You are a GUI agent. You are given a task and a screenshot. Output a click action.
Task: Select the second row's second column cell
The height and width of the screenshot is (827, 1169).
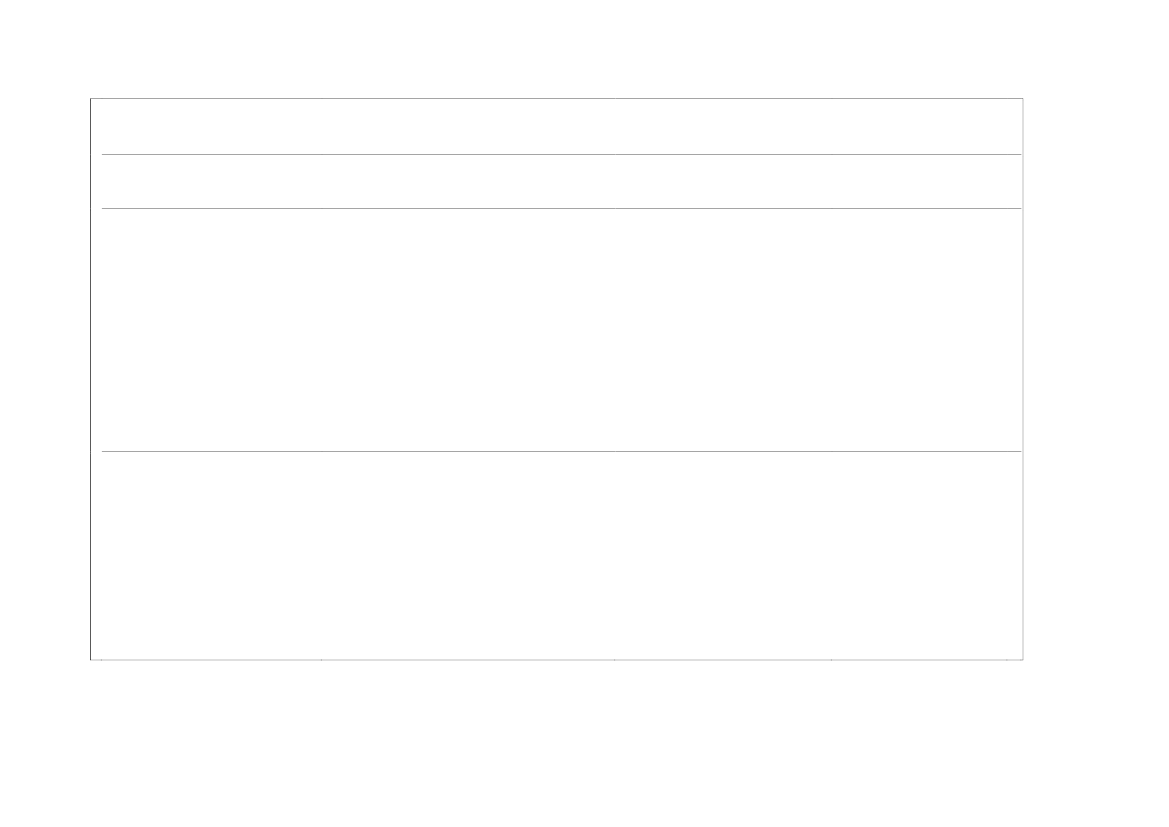[x=467, y=182]
